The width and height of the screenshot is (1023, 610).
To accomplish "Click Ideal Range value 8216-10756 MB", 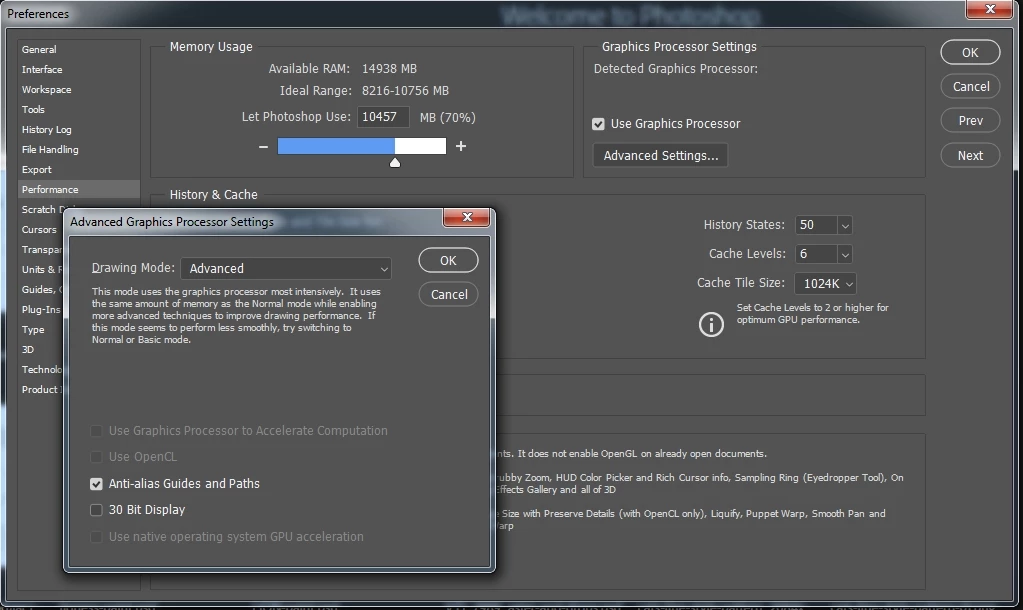I will pyautogui.click(x=405, y=91).
